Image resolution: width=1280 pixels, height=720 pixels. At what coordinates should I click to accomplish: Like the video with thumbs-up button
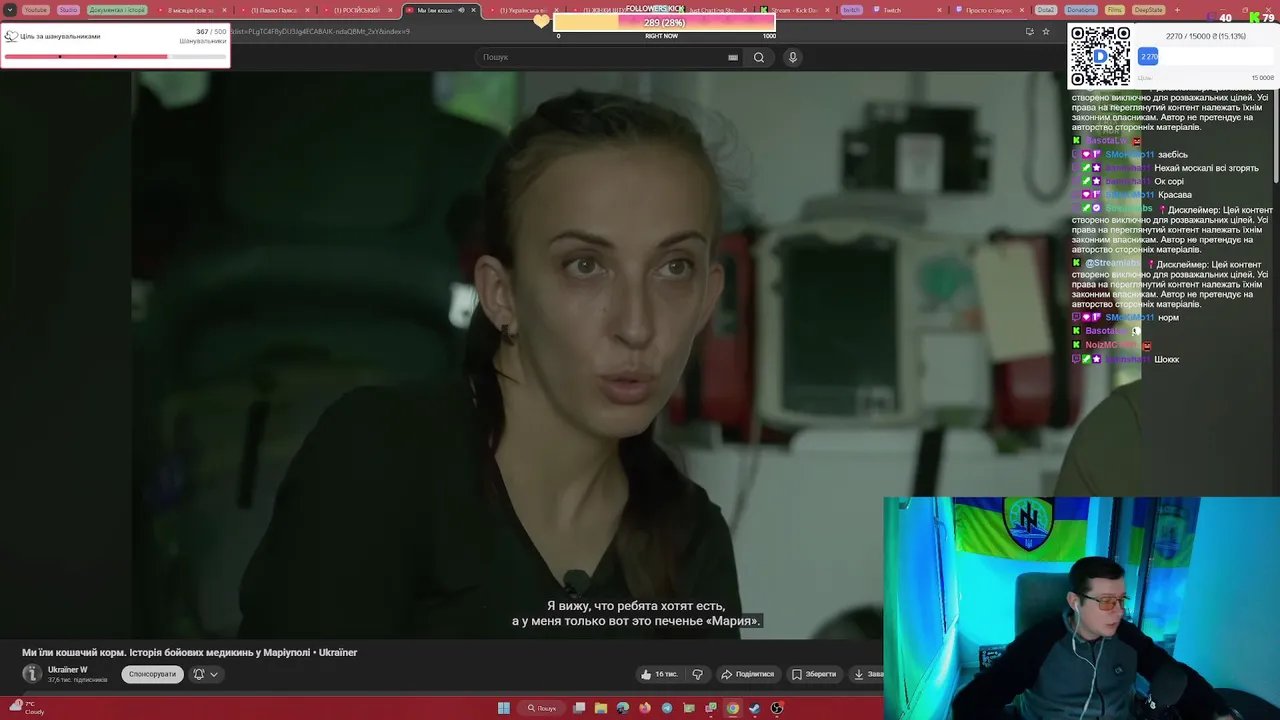pos(660,674)
